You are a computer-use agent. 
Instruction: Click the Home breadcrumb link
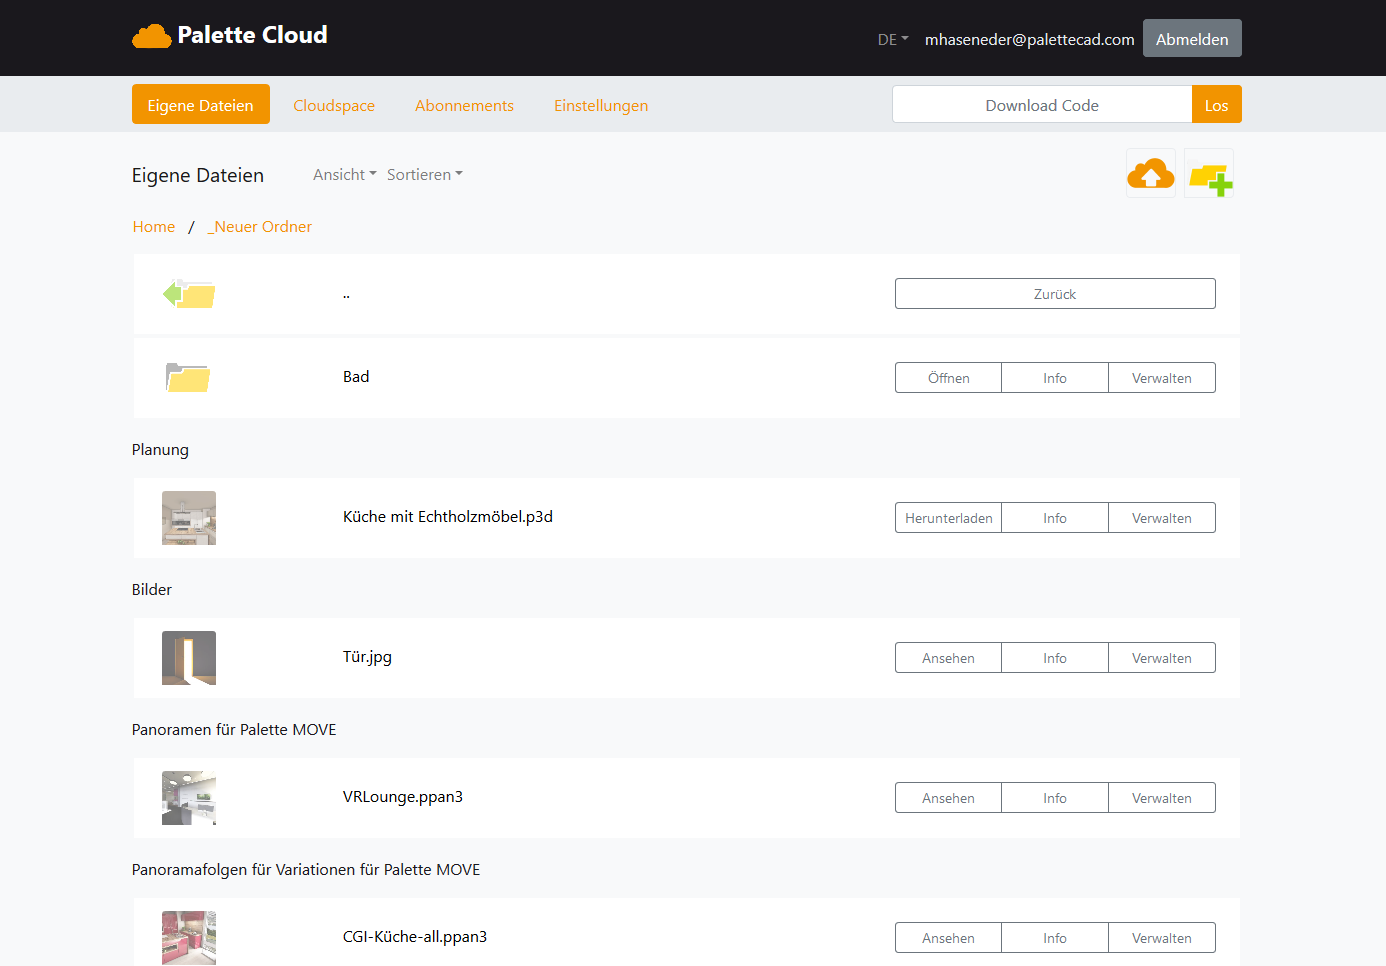pos(154,227)
